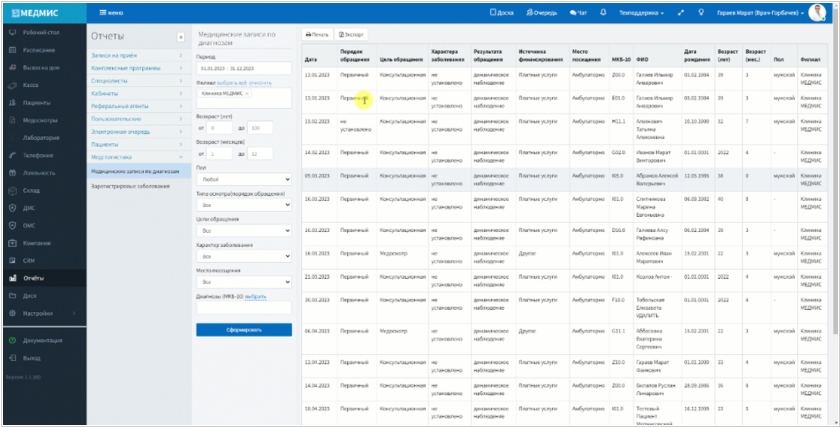Expand Настройки in the sidebar

tap(41, 313)
